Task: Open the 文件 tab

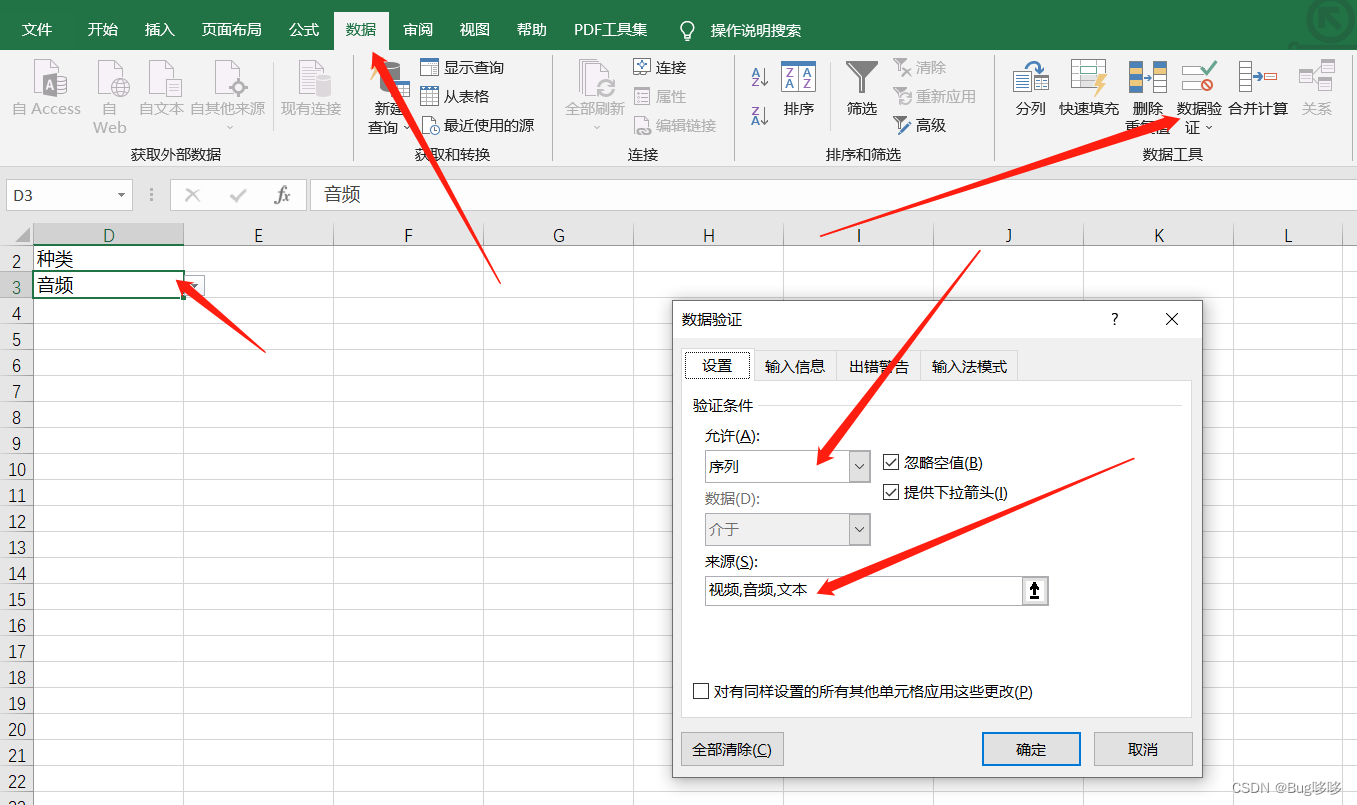Action: (x=37, y=30)
